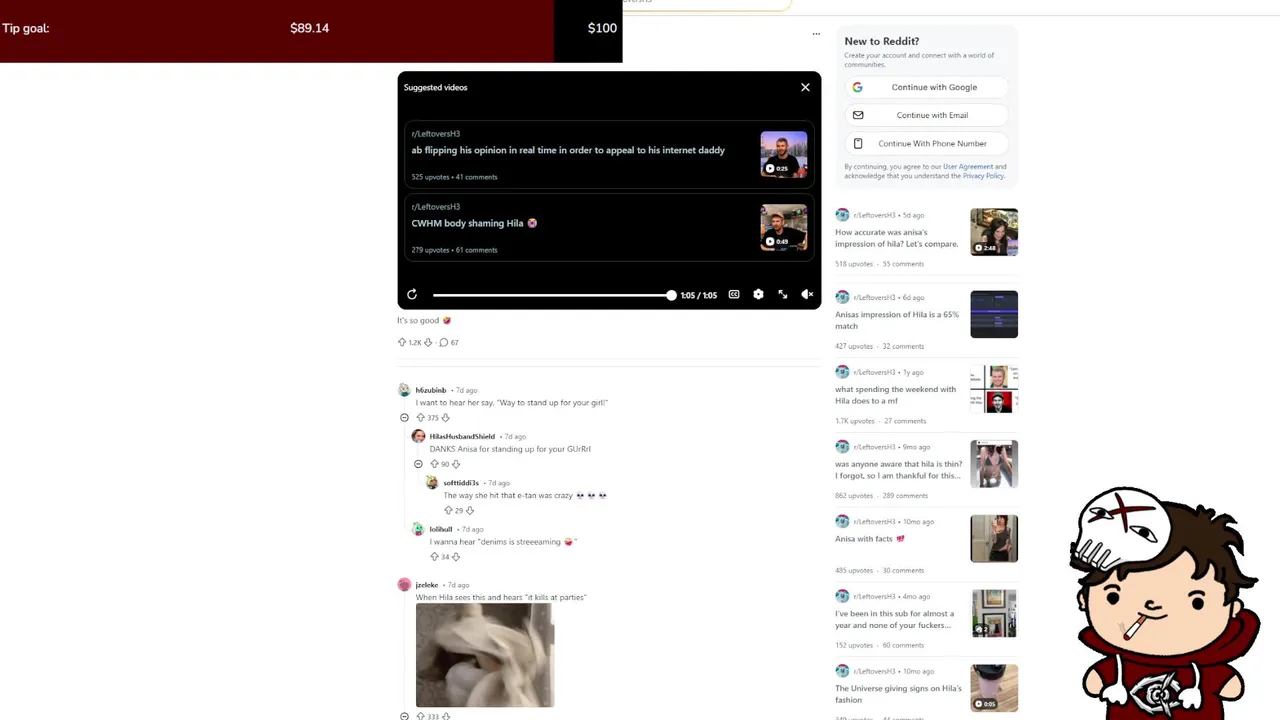The width and height of the screenshot is (1280, 720).
Task: Continue With Phone Number sign-in
Action: (x=926, y=143)
